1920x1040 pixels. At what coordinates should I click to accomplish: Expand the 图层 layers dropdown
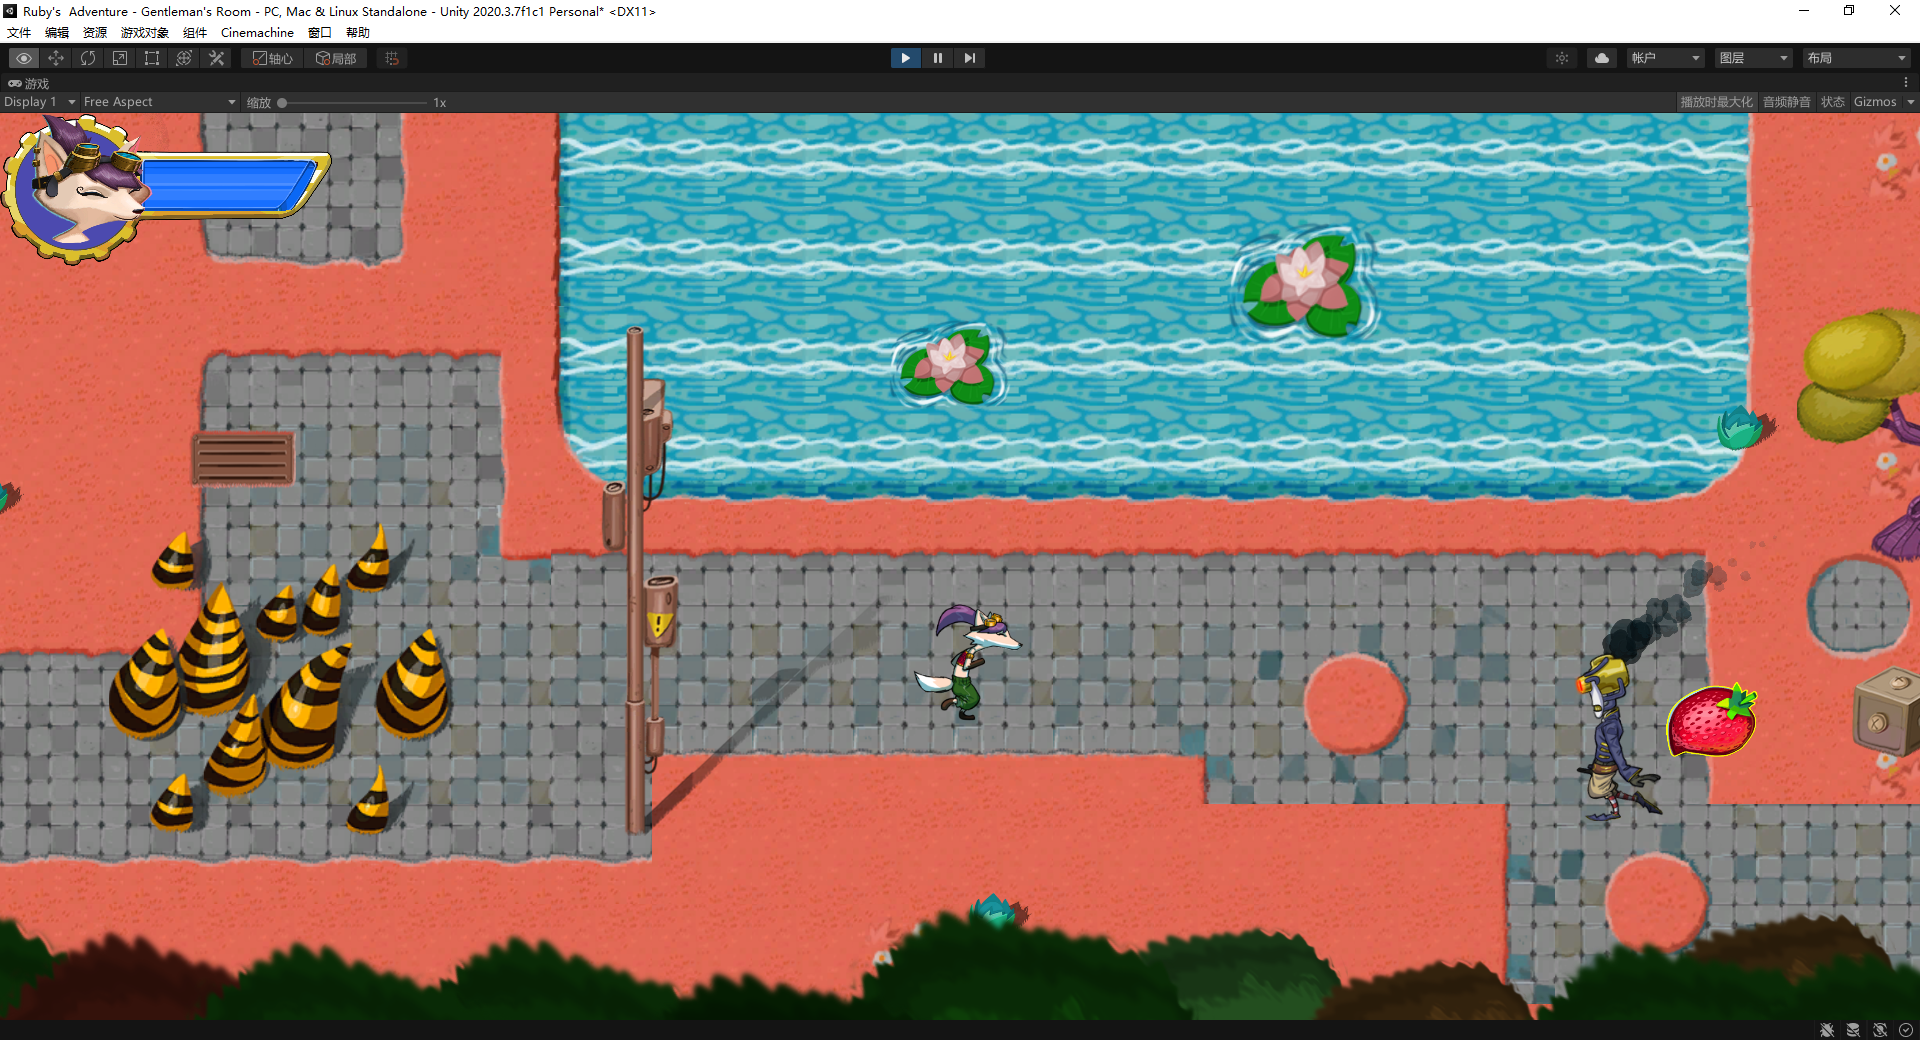[1753, 58]
